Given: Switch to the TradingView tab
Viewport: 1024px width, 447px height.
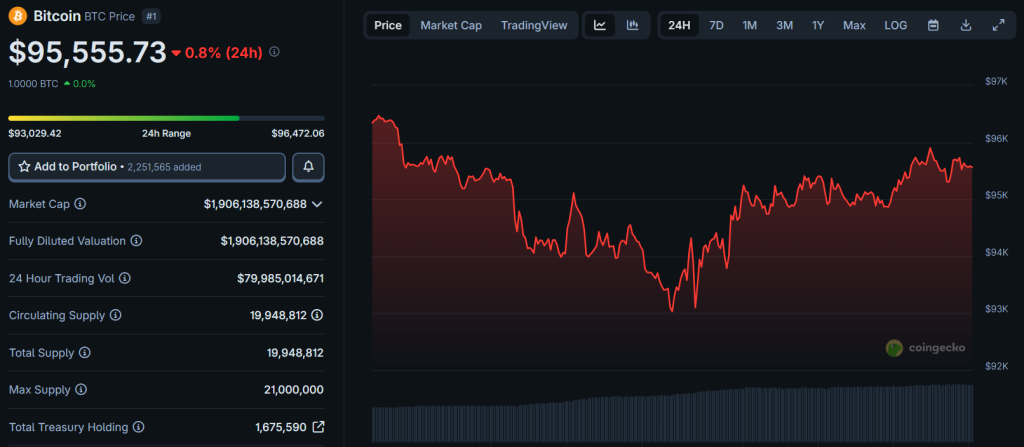Looking at the screenshot, I should tap(534, 25).
